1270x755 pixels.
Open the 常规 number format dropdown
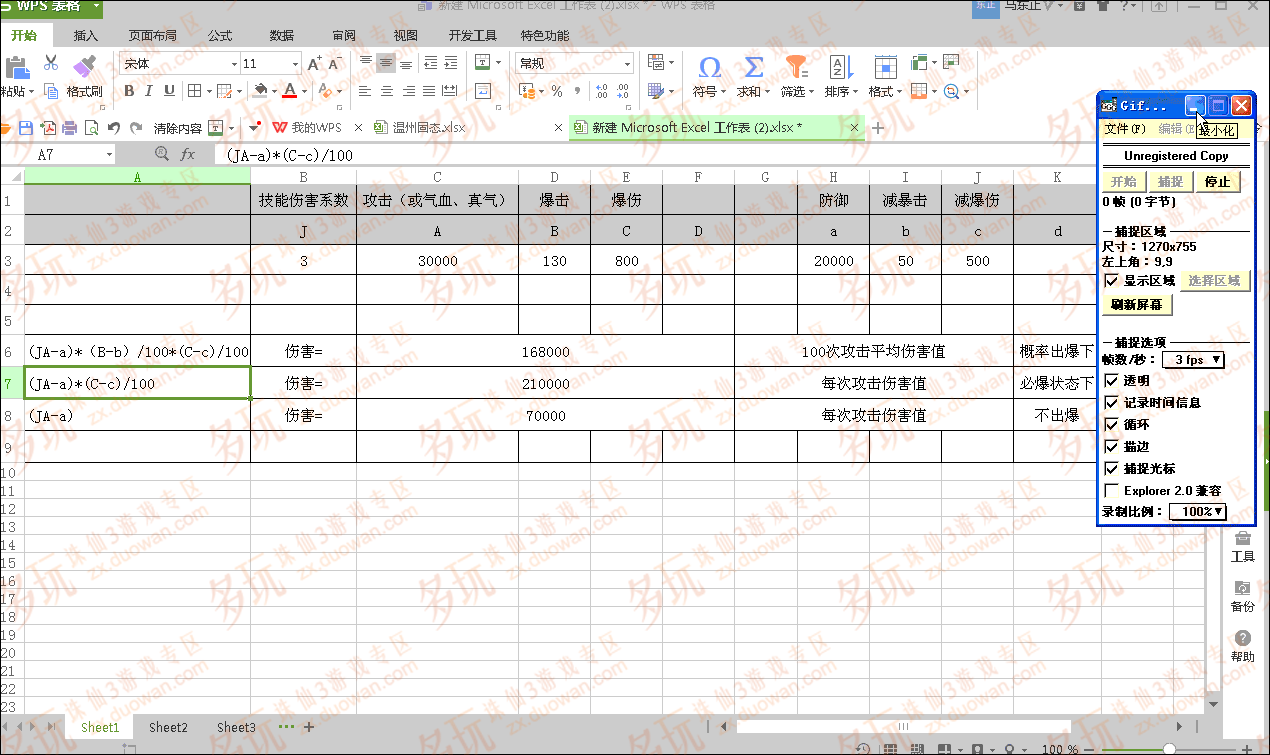point(628,64)
